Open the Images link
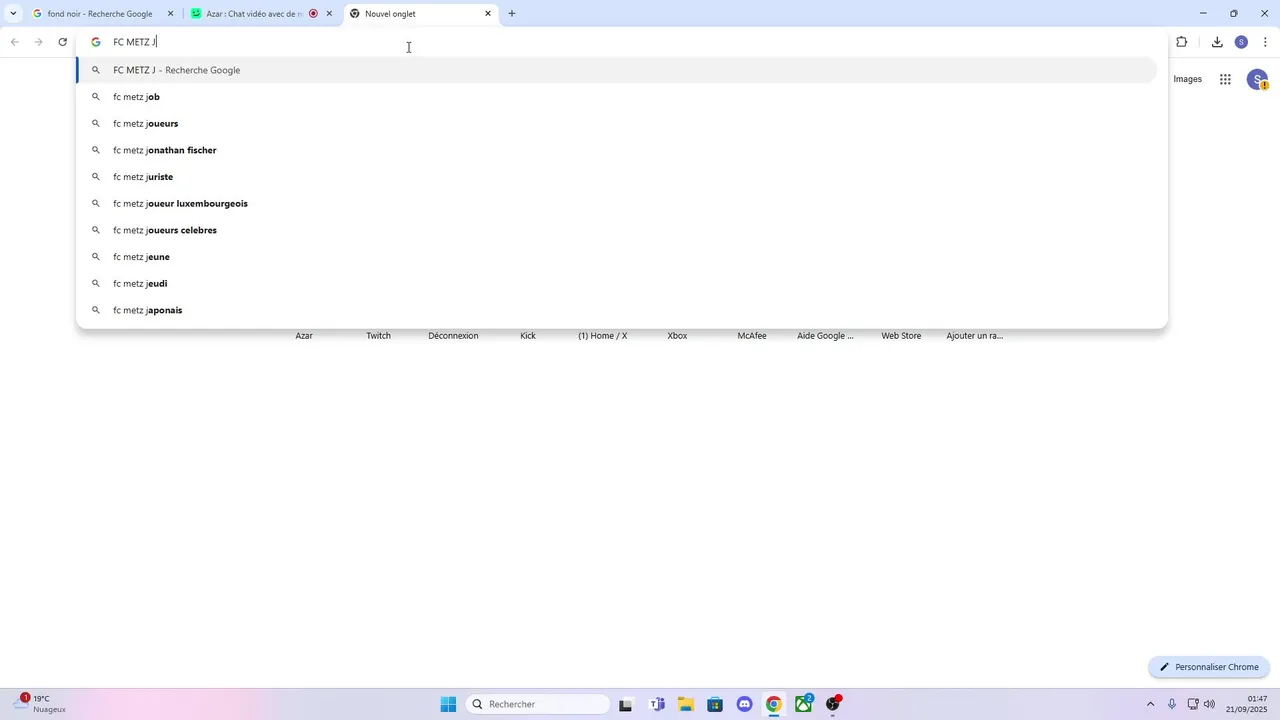Screen dimensions: 1280x720 (x=1187, y=79)
